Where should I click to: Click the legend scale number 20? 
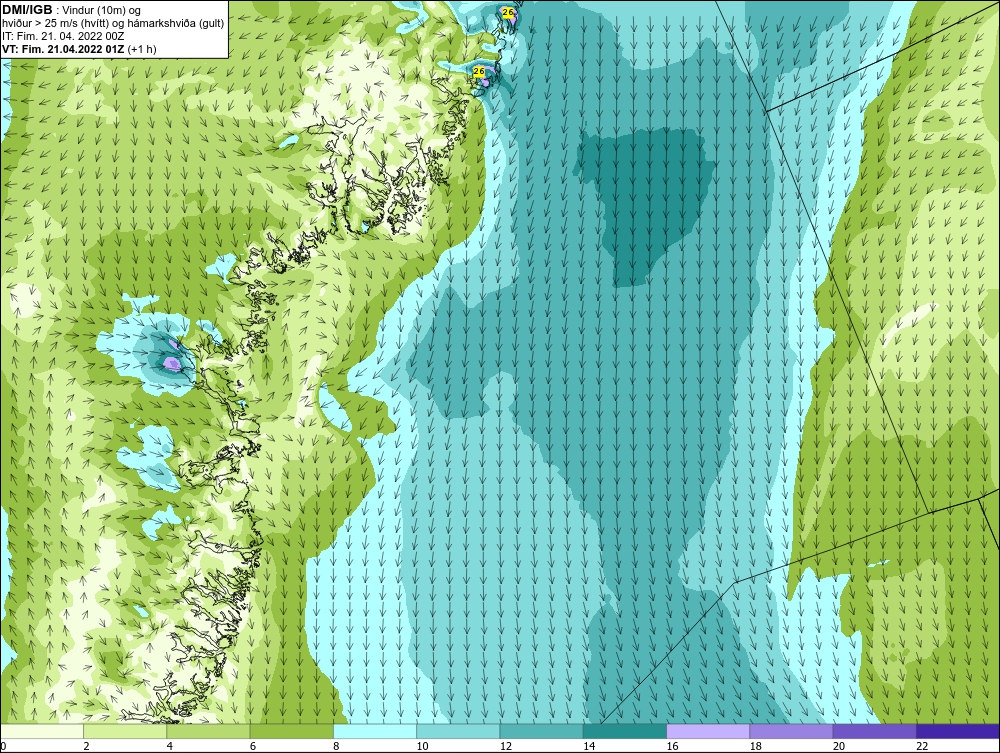(839, 747)
